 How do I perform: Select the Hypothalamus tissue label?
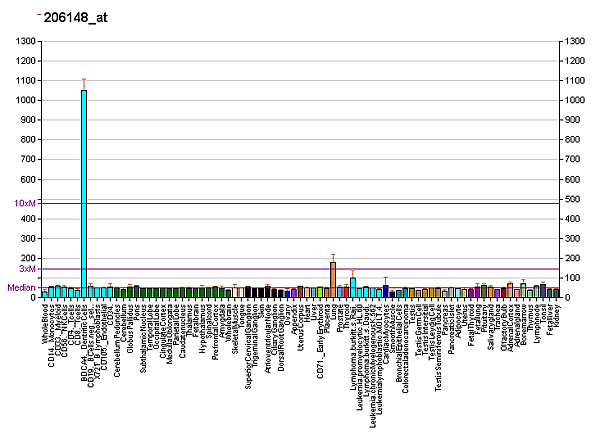(x=201, y=326)
